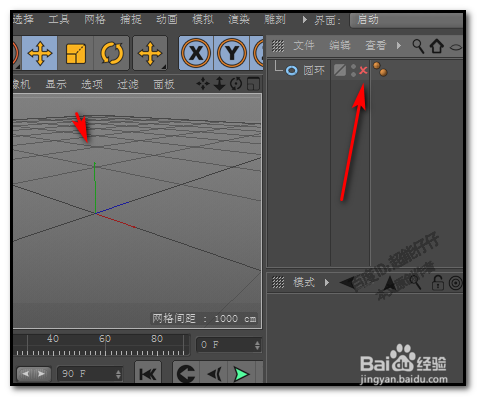Toggle Y axis lock
477x397 pixels.
point(232,53)
